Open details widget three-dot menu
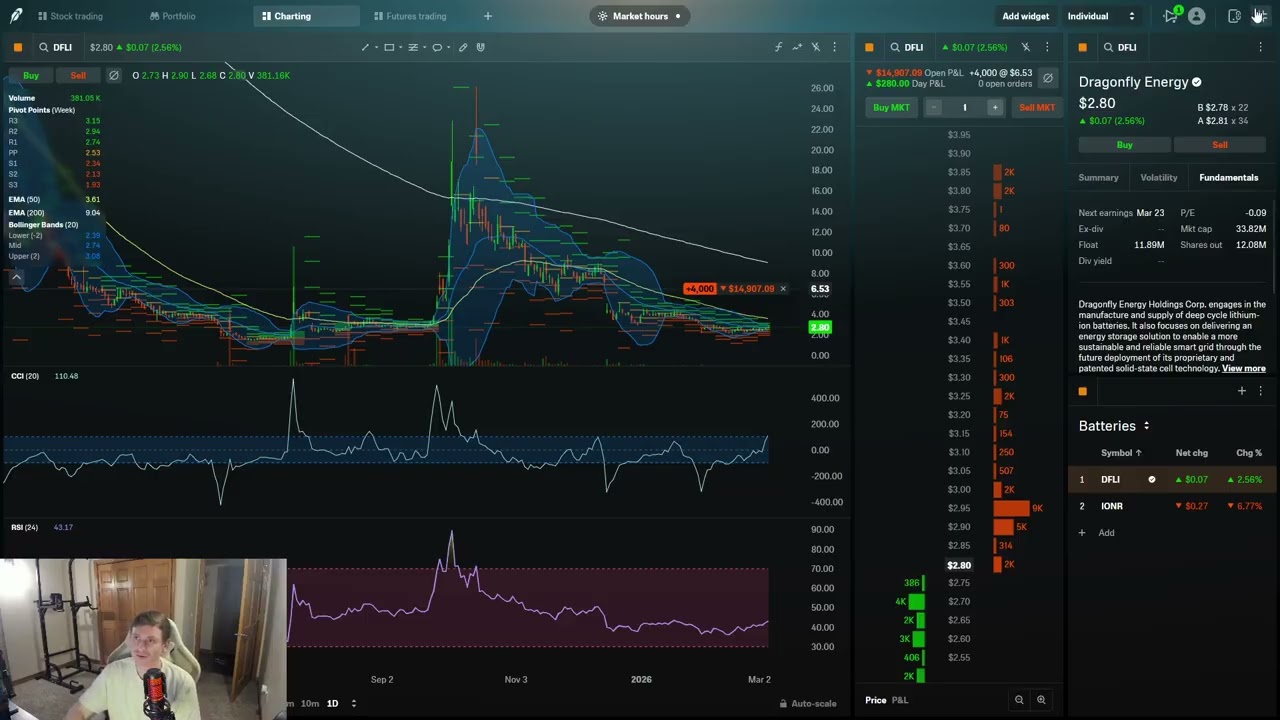The image size is (1280, 720). pos(1260,47)
